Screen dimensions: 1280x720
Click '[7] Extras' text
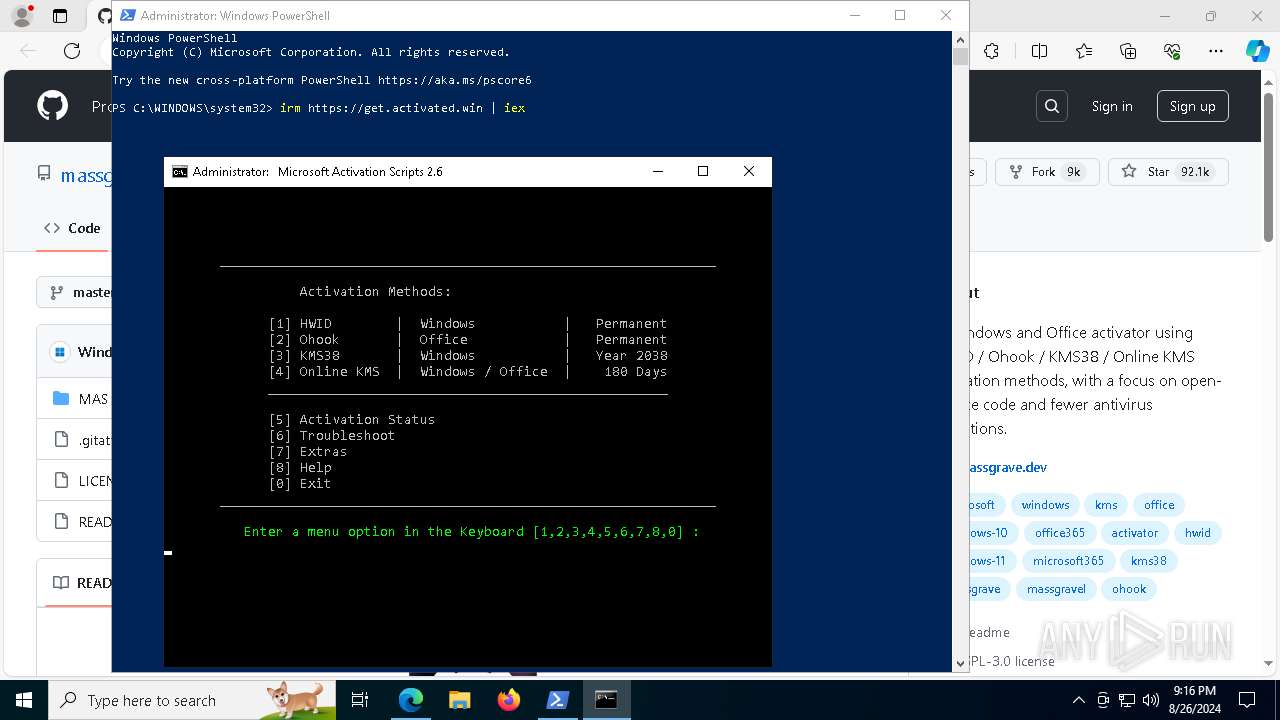[307, 451]
